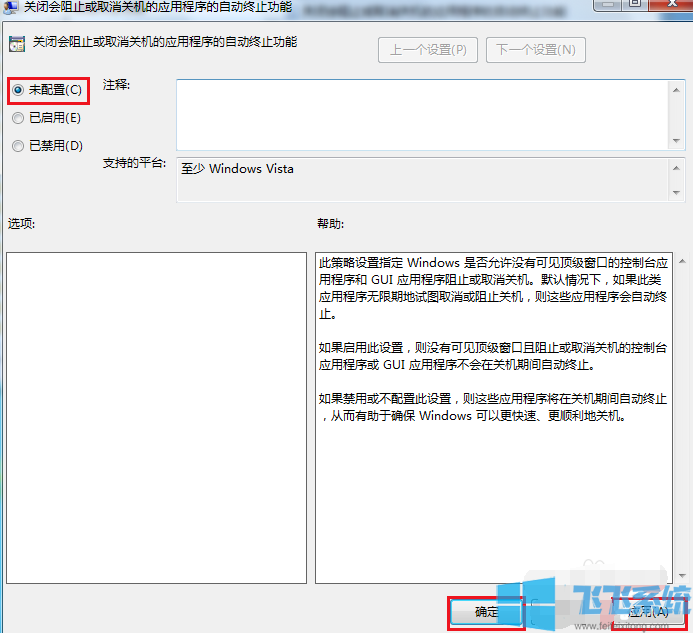Image resolution: width=693 pixels, height=633 pixels.
Task: Maximize the policy dialog window
Action: pos(635,4)
